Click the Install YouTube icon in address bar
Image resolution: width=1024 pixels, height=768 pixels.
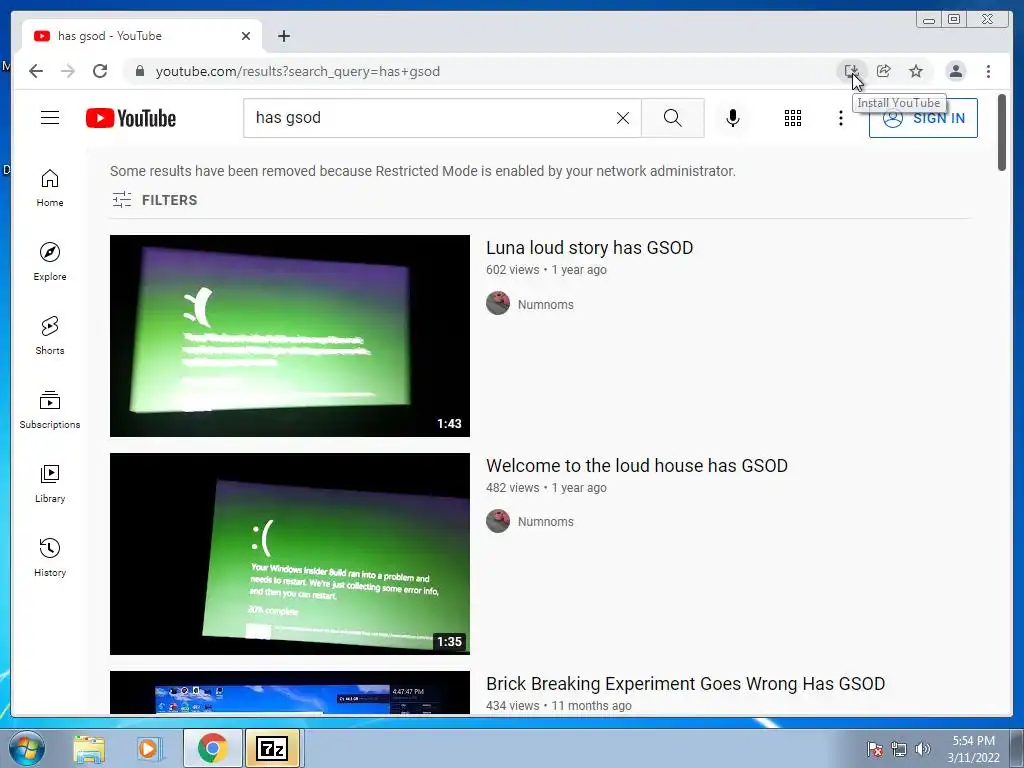click(851, 71)
